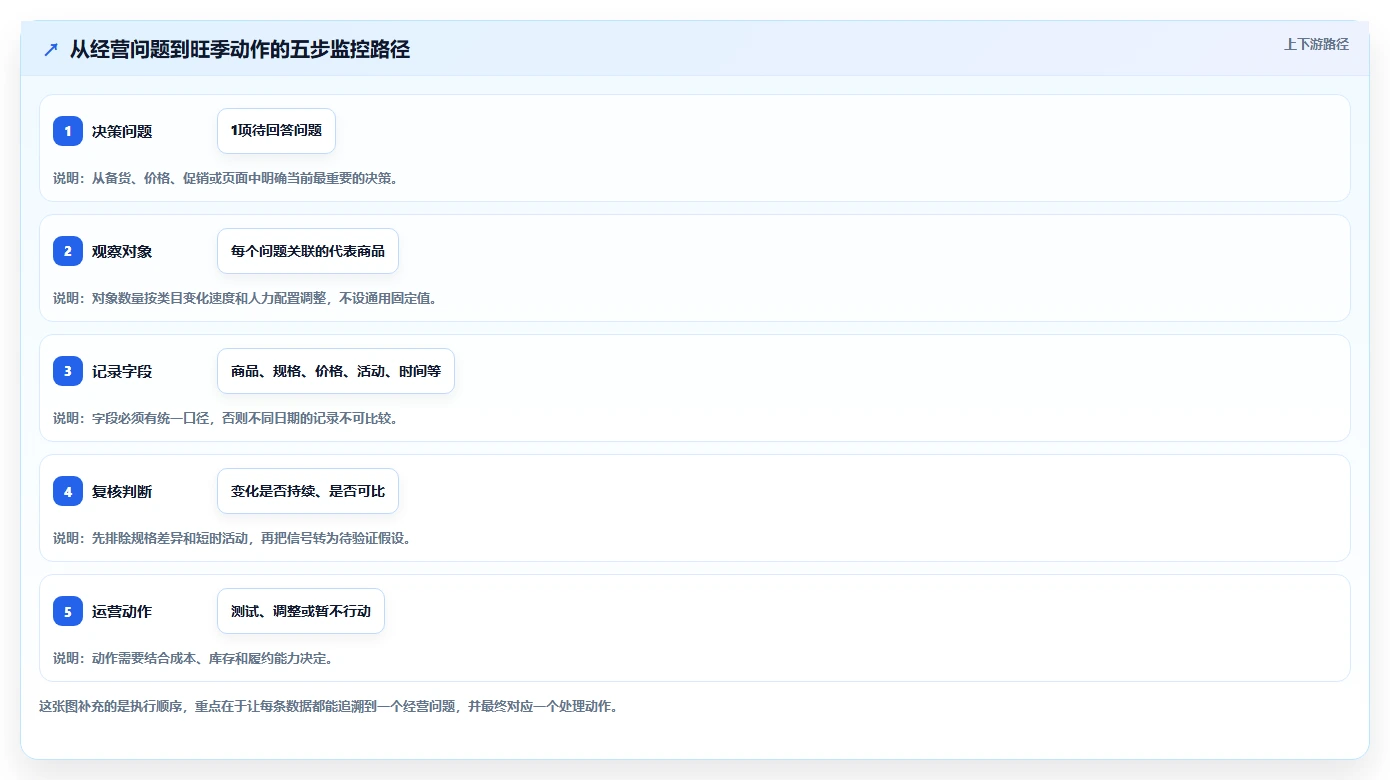Image resolution: width=1390 pixels, height=780 pixels.
Task: Click the 变化是否持续、是否可比 chip
Action: coord(308,491)
